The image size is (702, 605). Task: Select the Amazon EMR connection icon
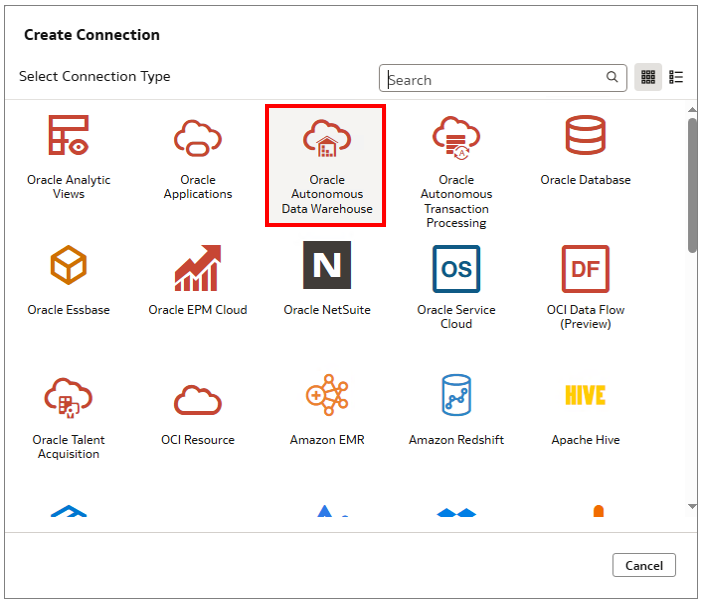(327, 396)
